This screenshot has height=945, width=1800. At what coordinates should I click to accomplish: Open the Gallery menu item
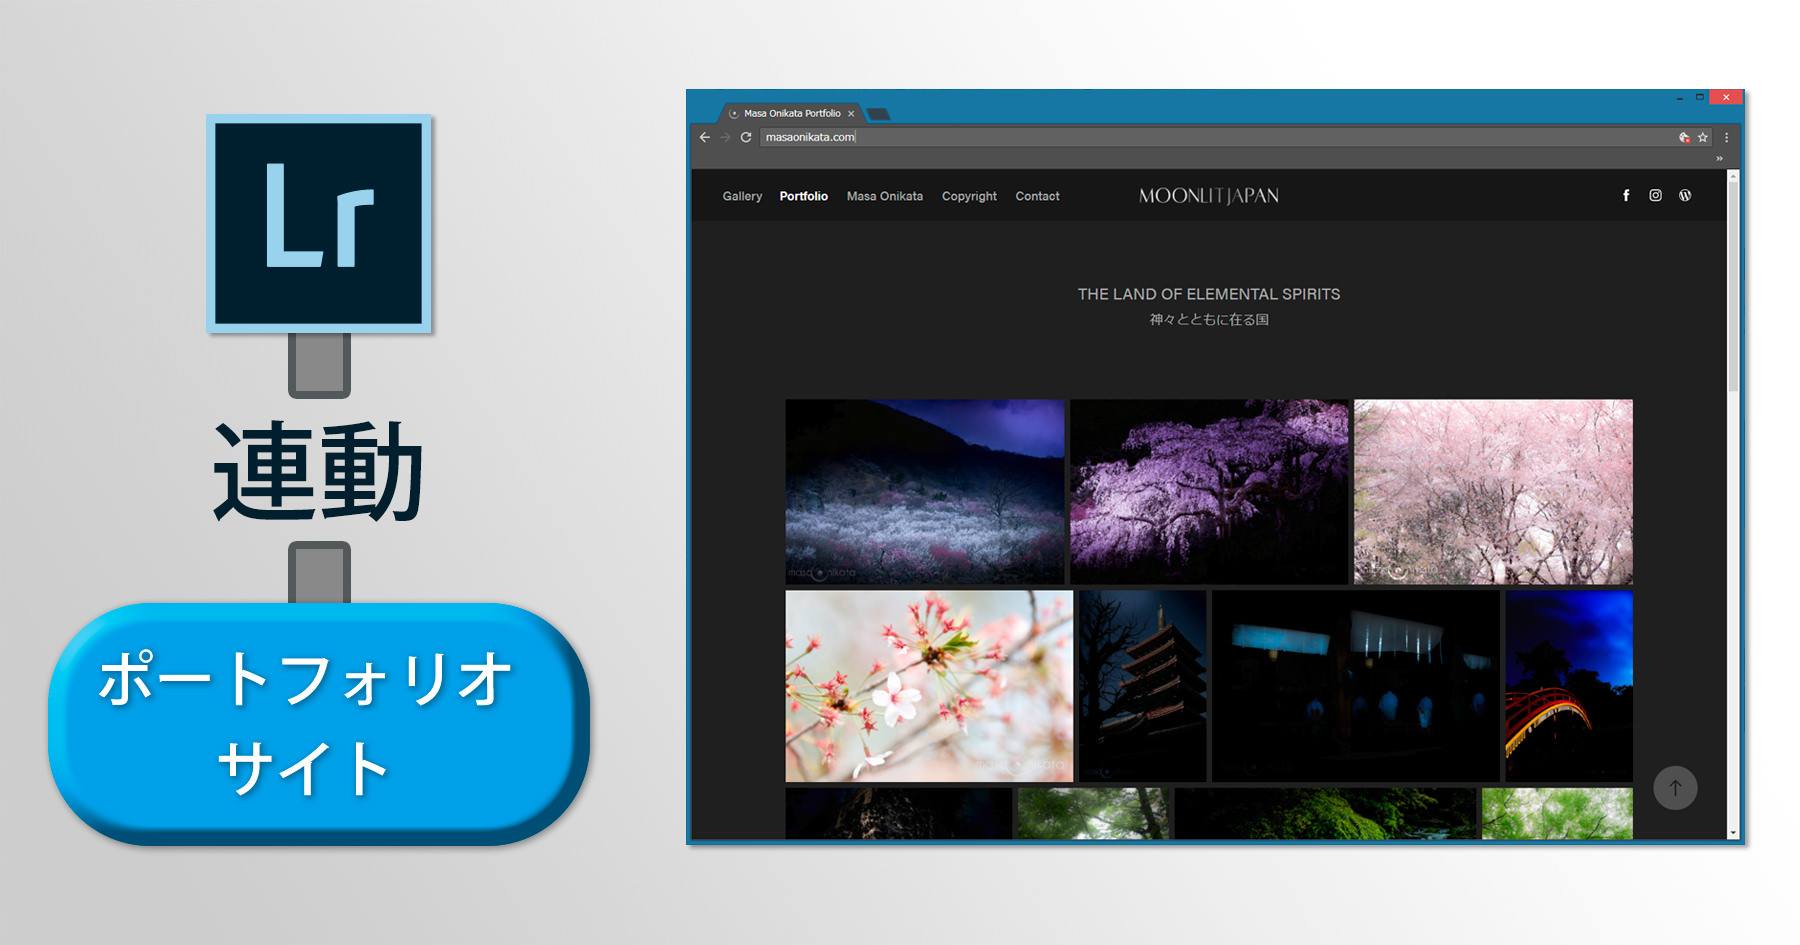742,196
